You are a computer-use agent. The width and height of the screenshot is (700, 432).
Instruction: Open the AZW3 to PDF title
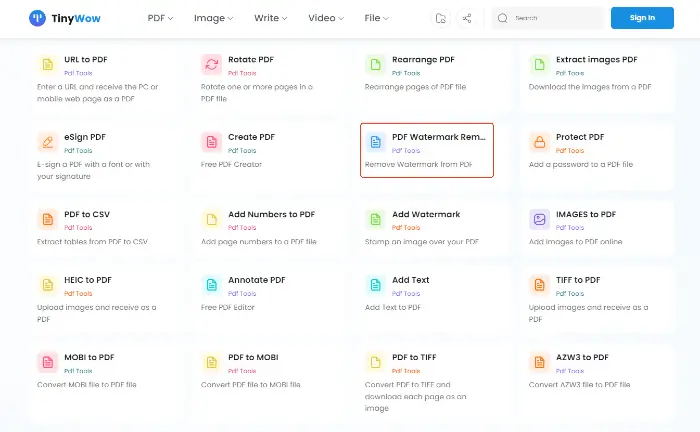point(582,357)
